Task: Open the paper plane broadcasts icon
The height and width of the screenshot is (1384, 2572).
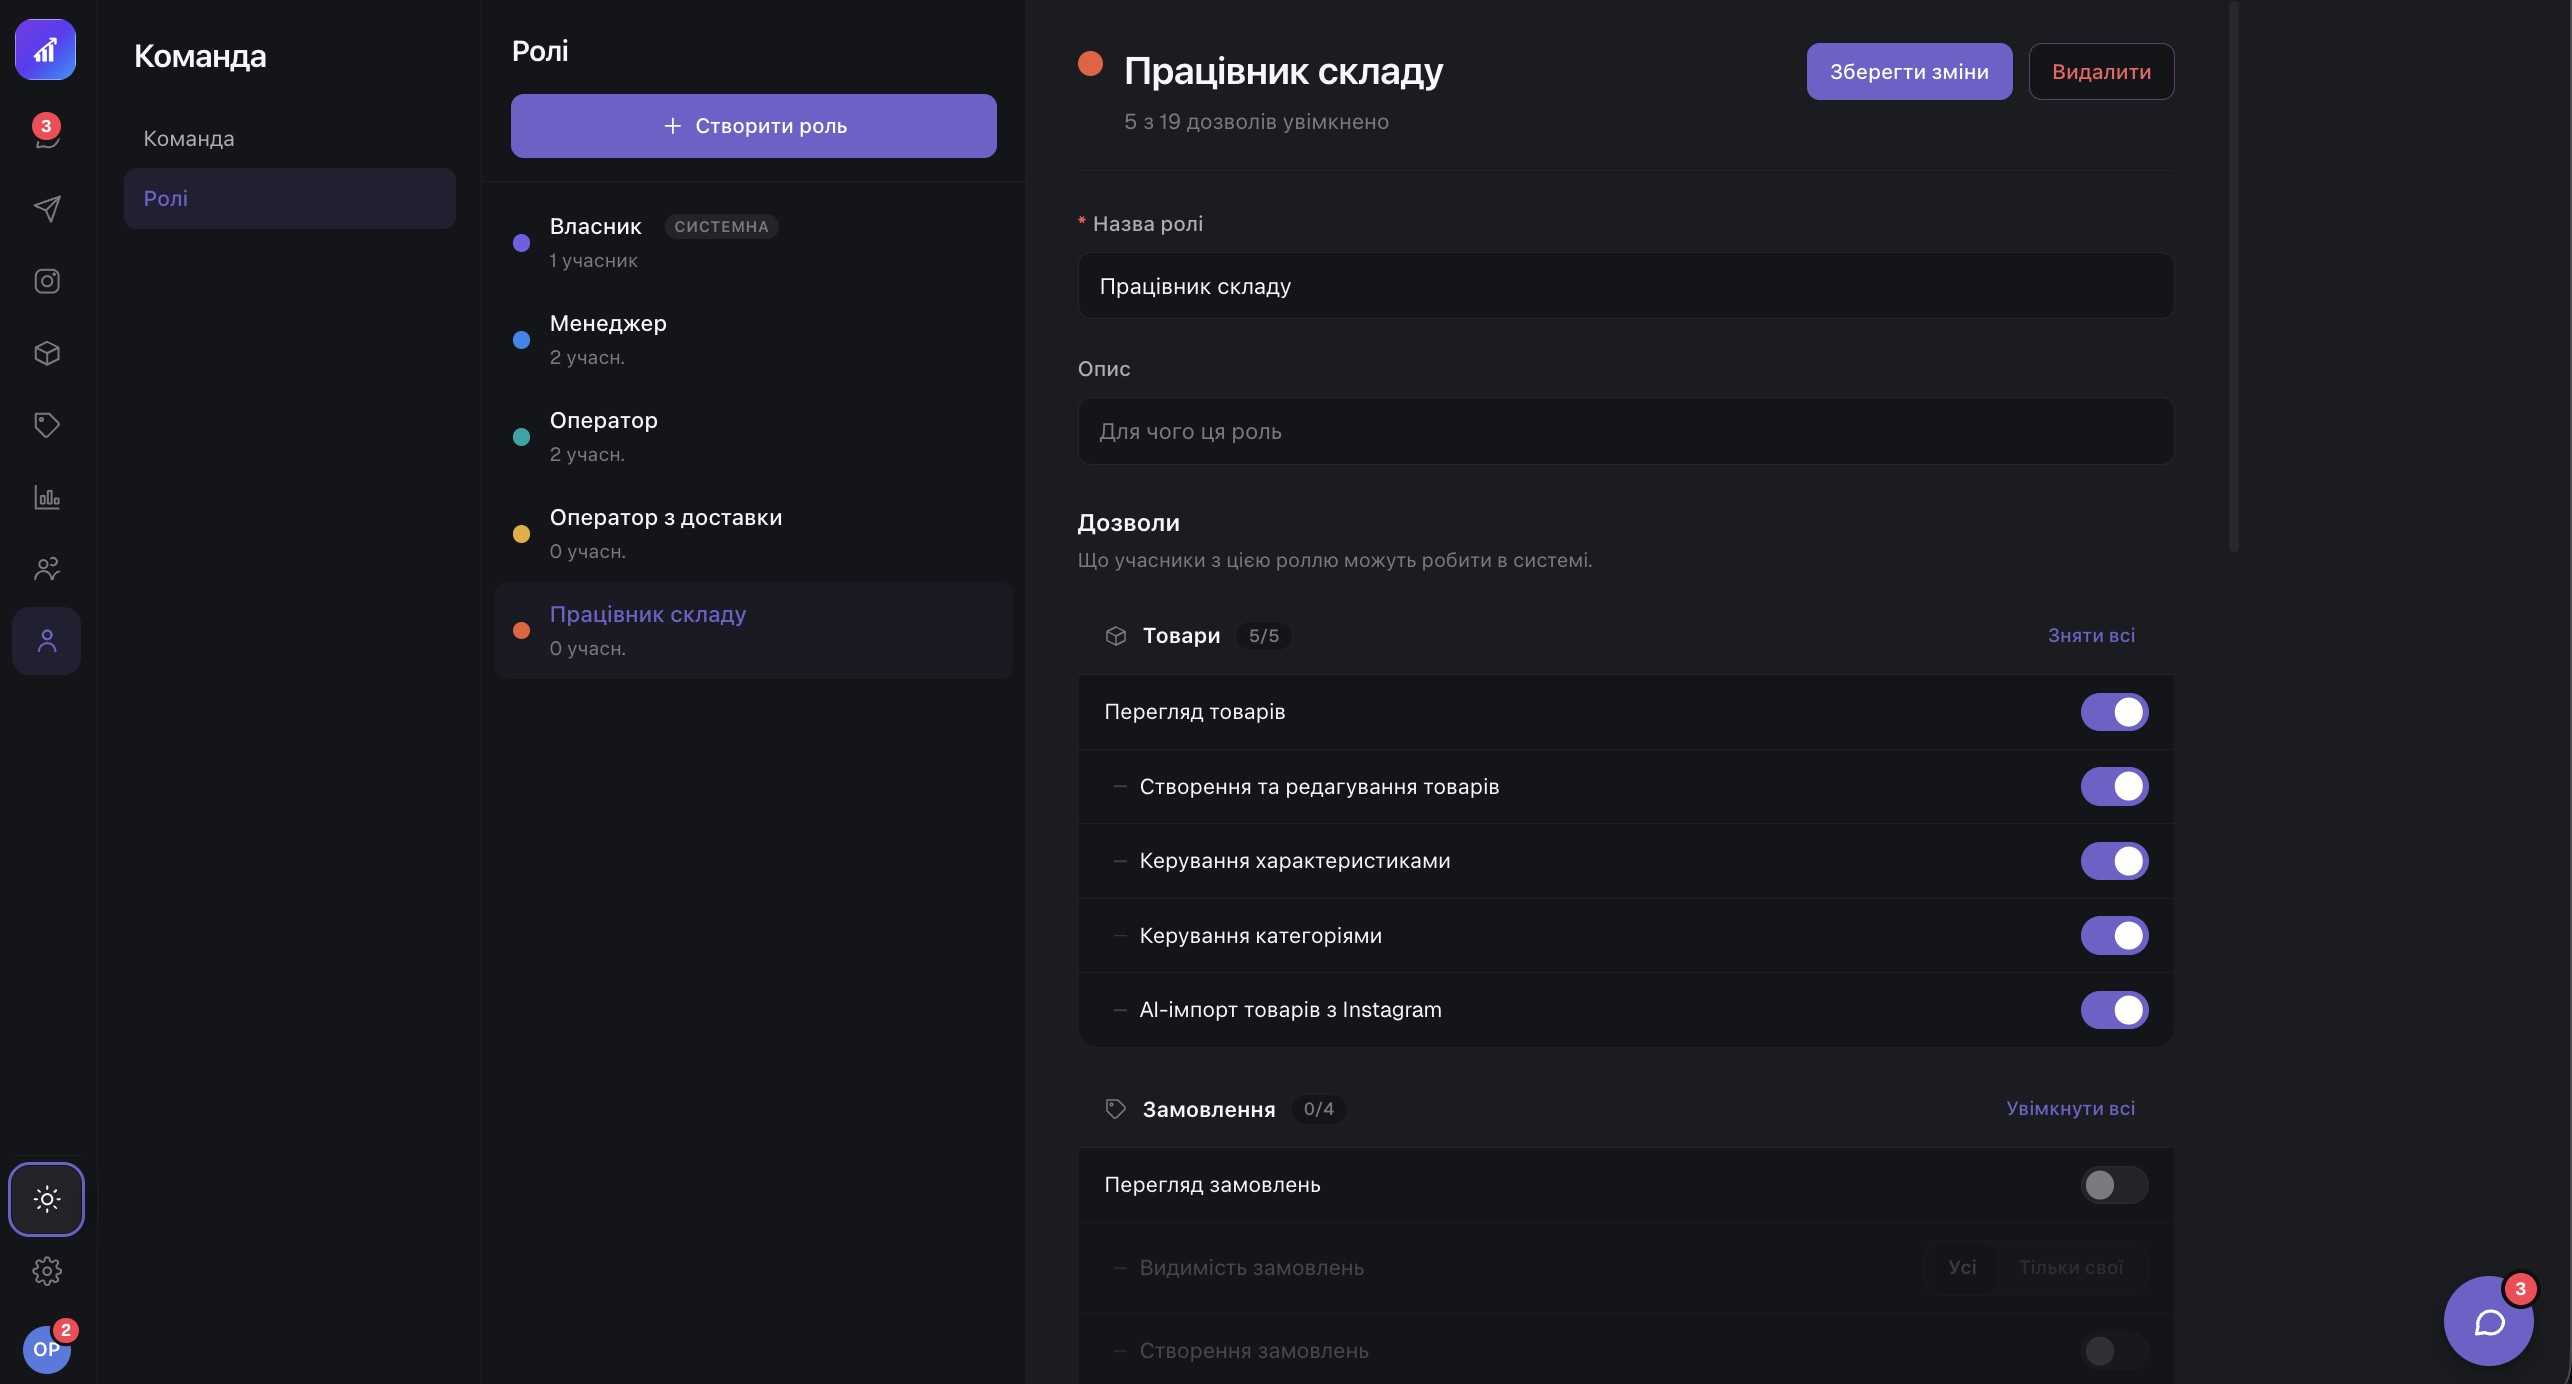Action: click(47, 208)
